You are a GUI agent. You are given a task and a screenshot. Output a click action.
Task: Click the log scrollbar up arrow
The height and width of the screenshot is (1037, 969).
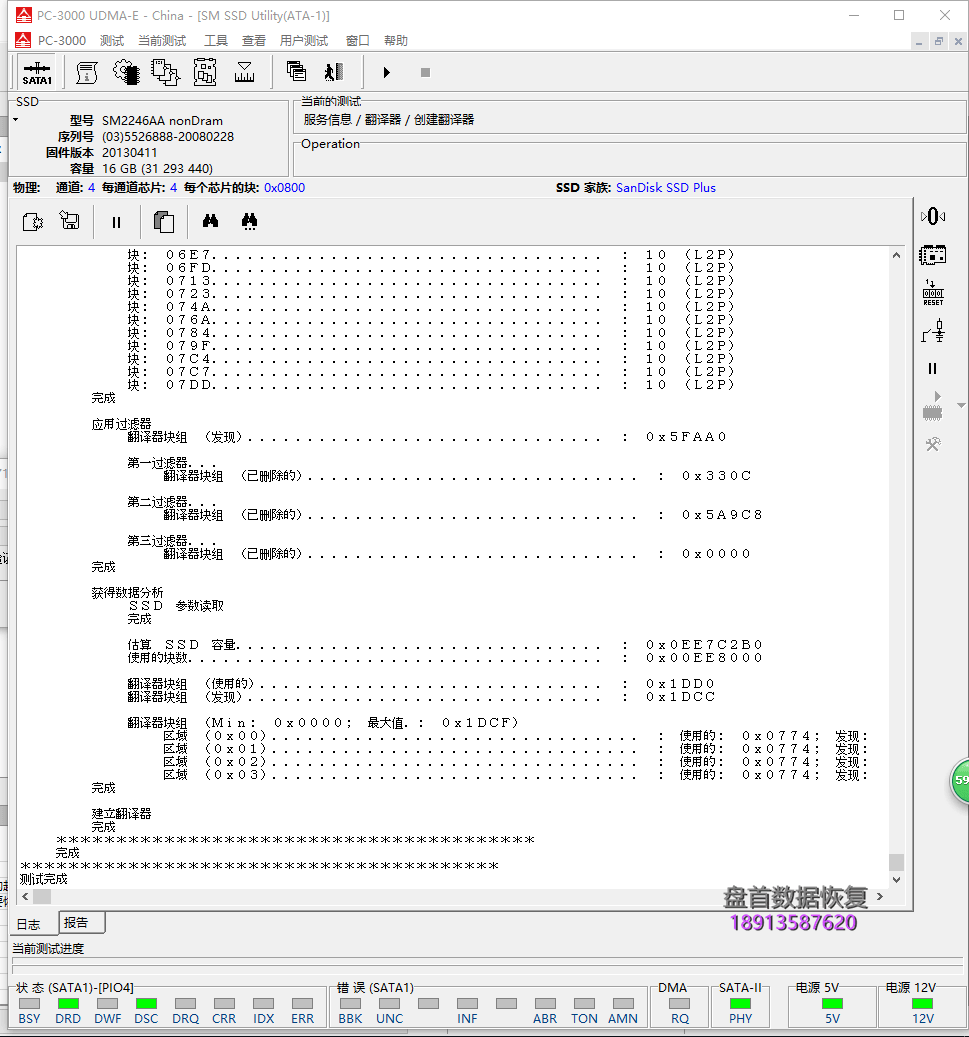coord(896,255)
